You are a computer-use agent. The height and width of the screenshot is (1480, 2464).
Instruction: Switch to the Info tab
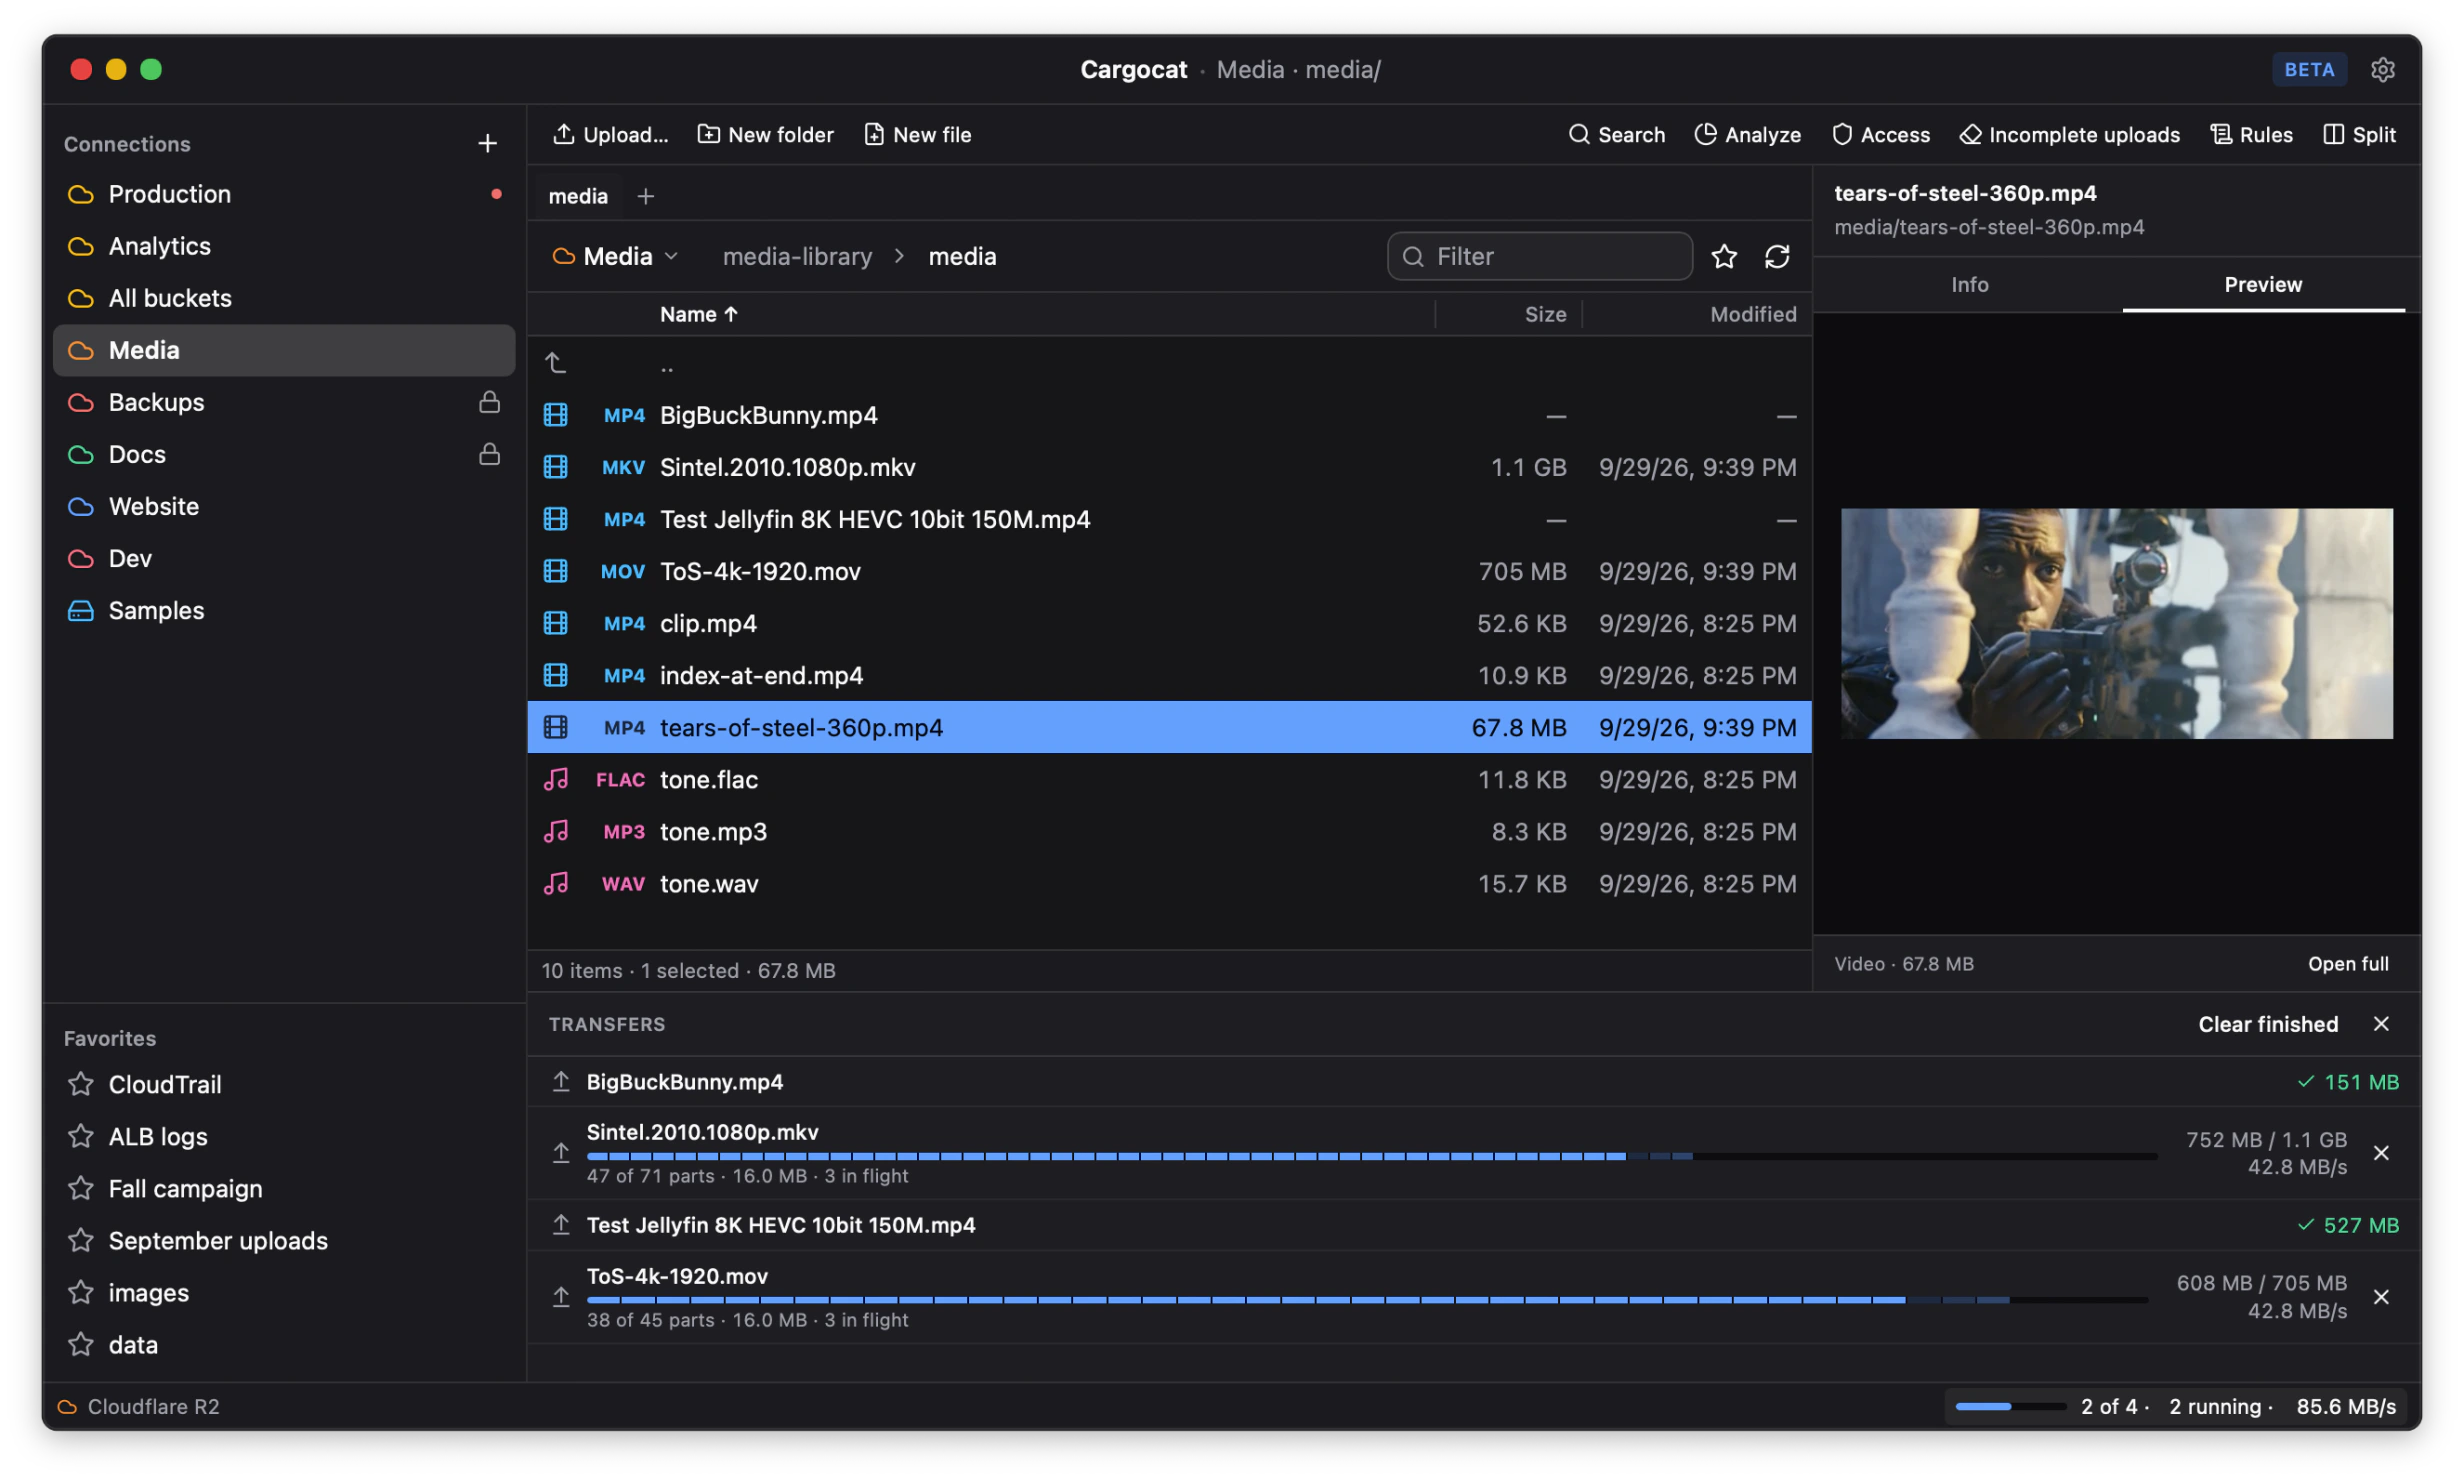coord(1968,285)
